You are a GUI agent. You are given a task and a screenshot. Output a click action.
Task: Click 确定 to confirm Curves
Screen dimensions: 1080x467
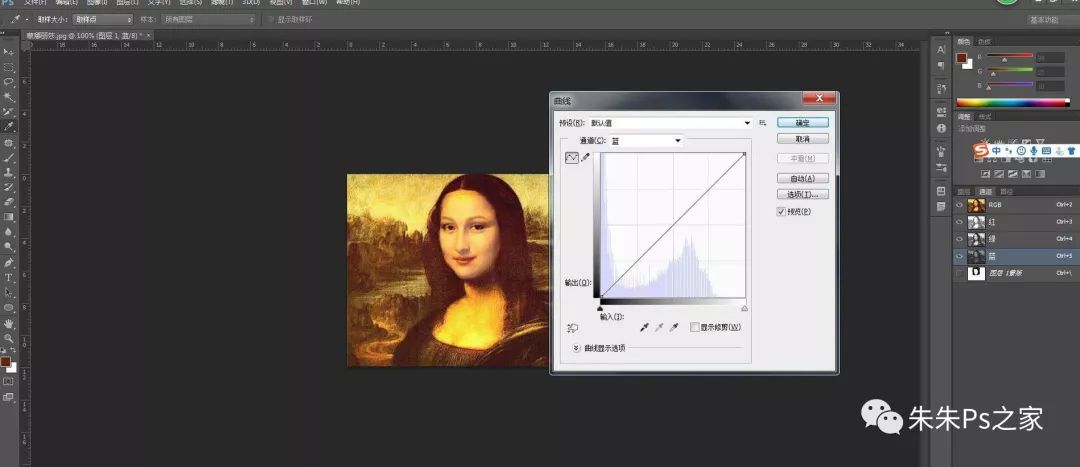802,122
